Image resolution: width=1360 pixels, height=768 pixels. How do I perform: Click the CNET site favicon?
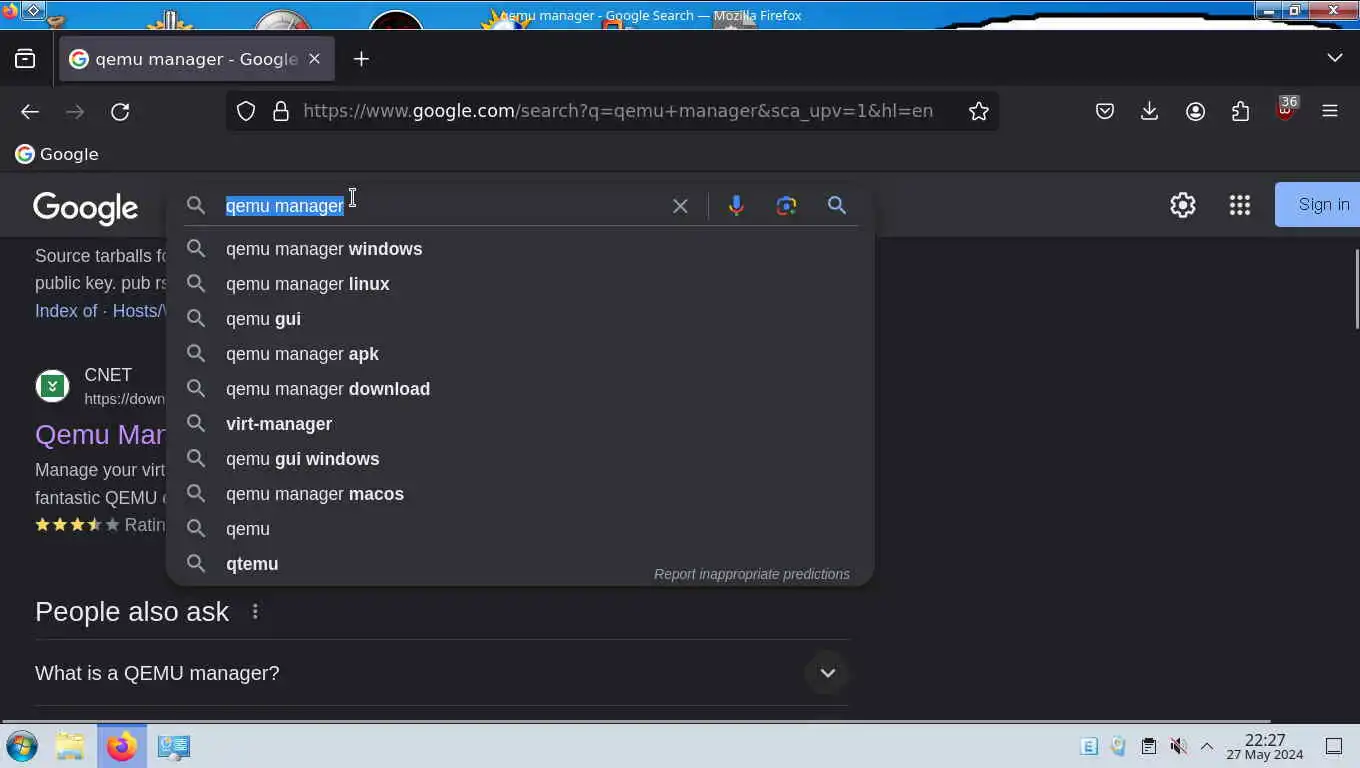coord(53,386)
